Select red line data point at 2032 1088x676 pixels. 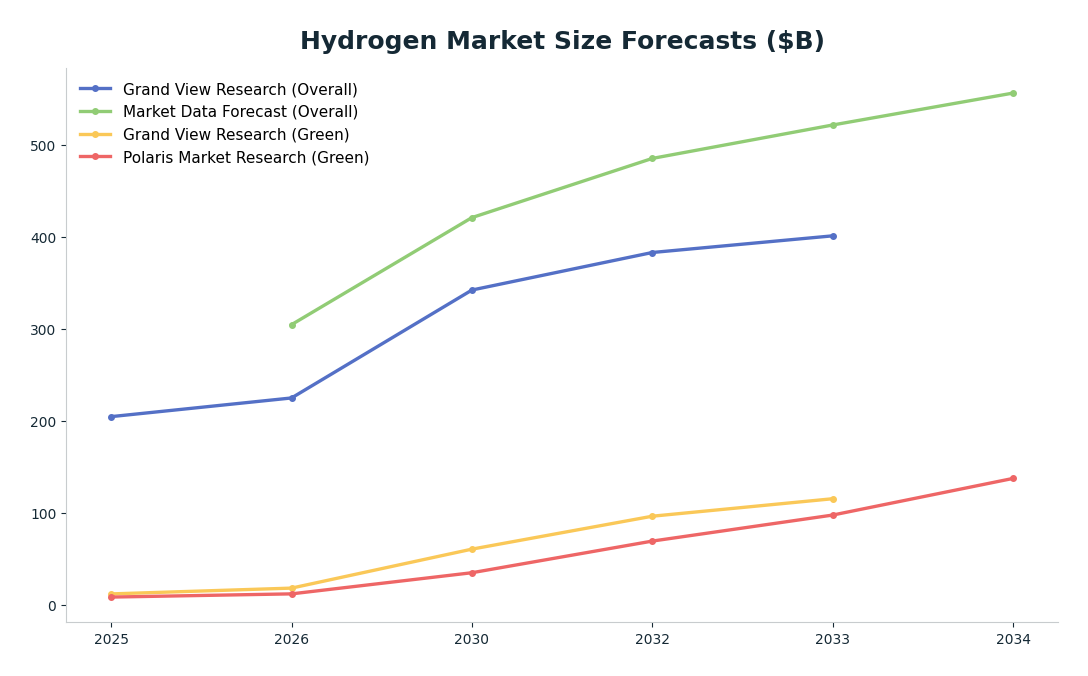pyautogui.click(x=652, y=541)
